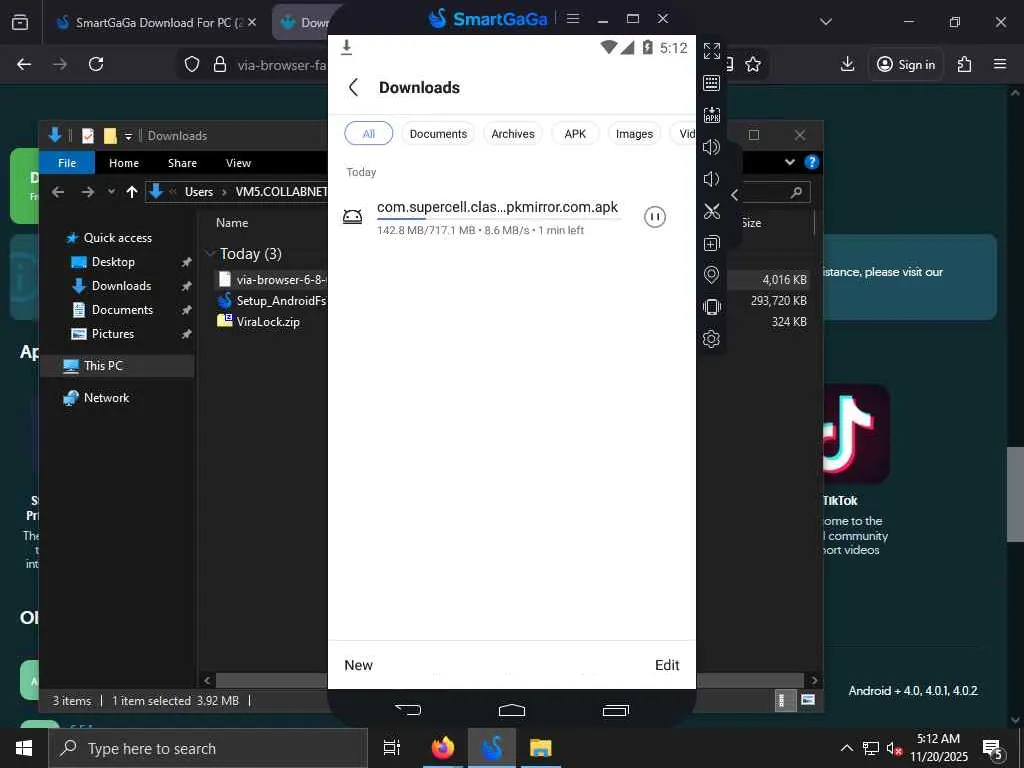This screenshot has width=1024, height=768.
Task: Open the Share ribbon tab in File Explorer
Action: click(182, 163)
